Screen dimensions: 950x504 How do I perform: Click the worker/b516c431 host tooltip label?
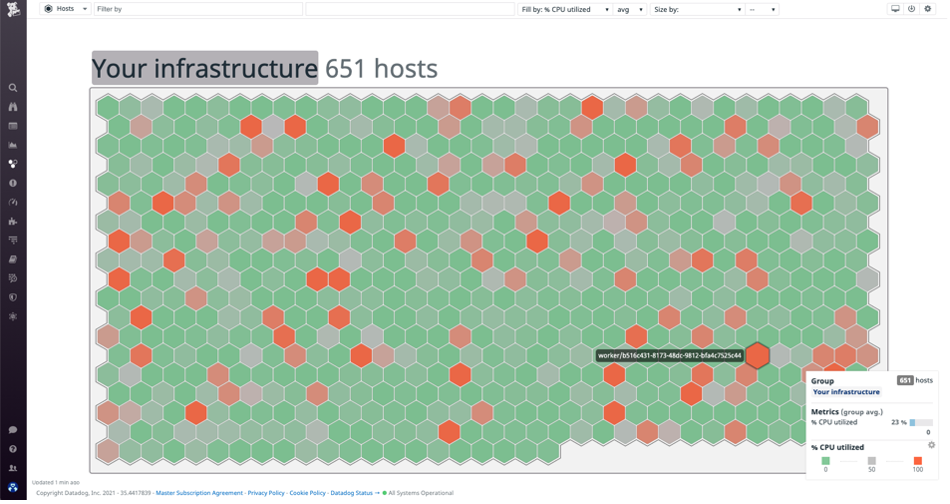[669, 356]
